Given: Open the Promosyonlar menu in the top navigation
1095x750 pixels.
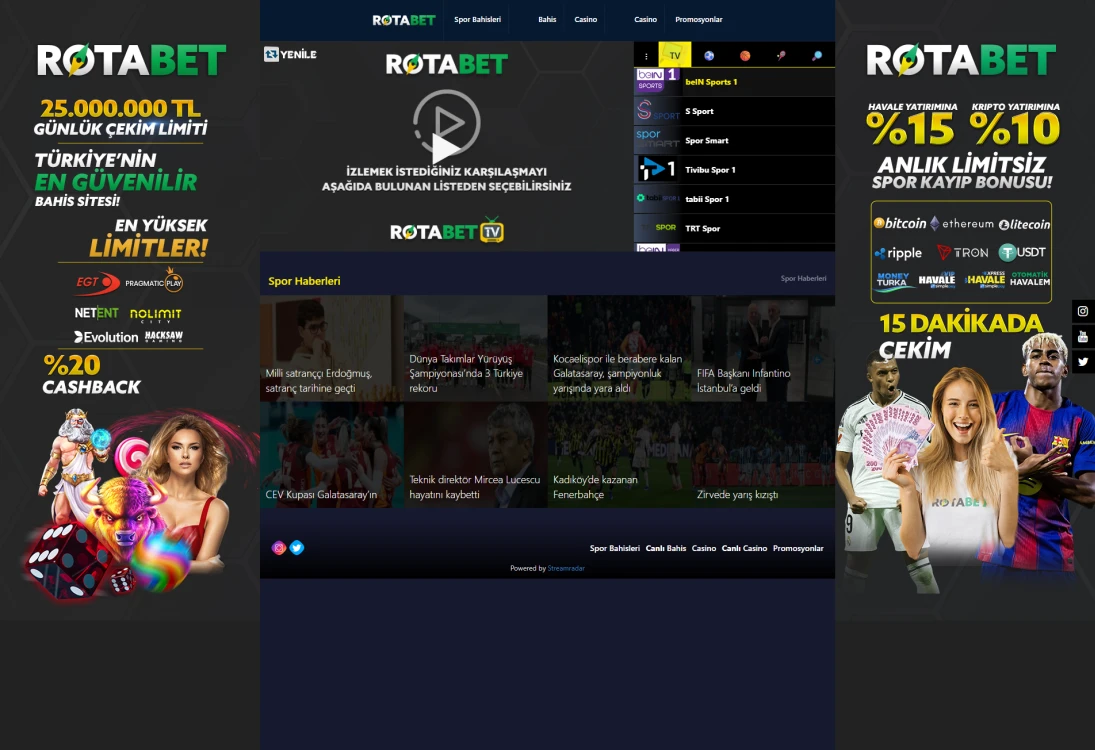Looking at the screenshot, I should pos(700,18).
